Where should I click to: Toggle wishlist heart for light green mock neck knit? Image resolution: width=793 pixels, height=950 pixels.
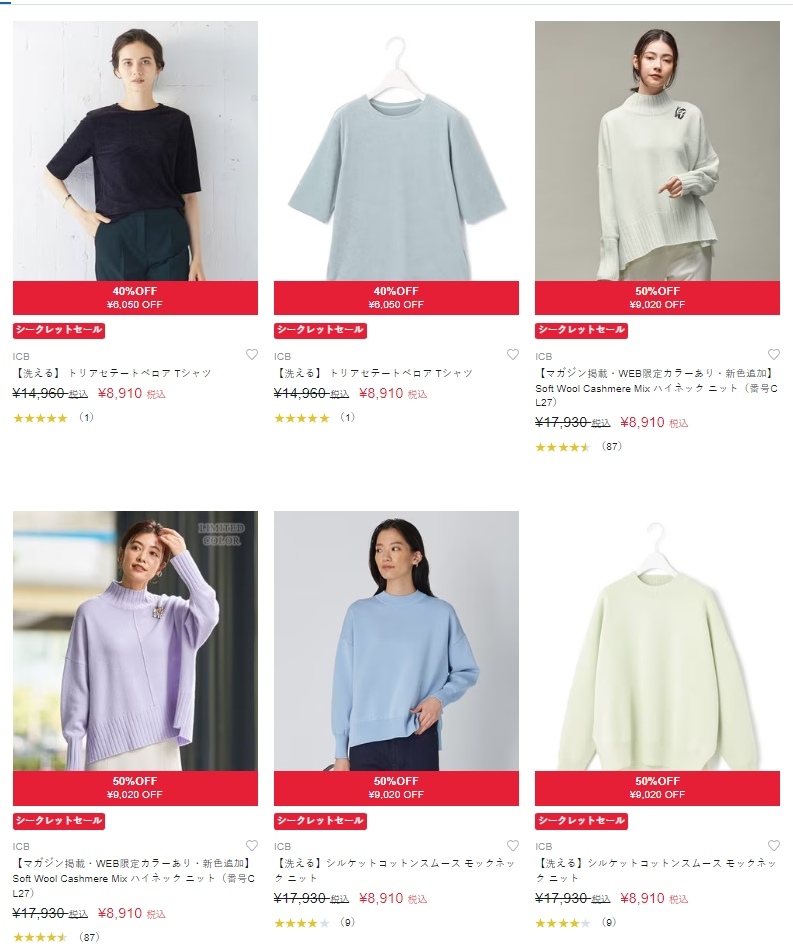tap(774, 845)
